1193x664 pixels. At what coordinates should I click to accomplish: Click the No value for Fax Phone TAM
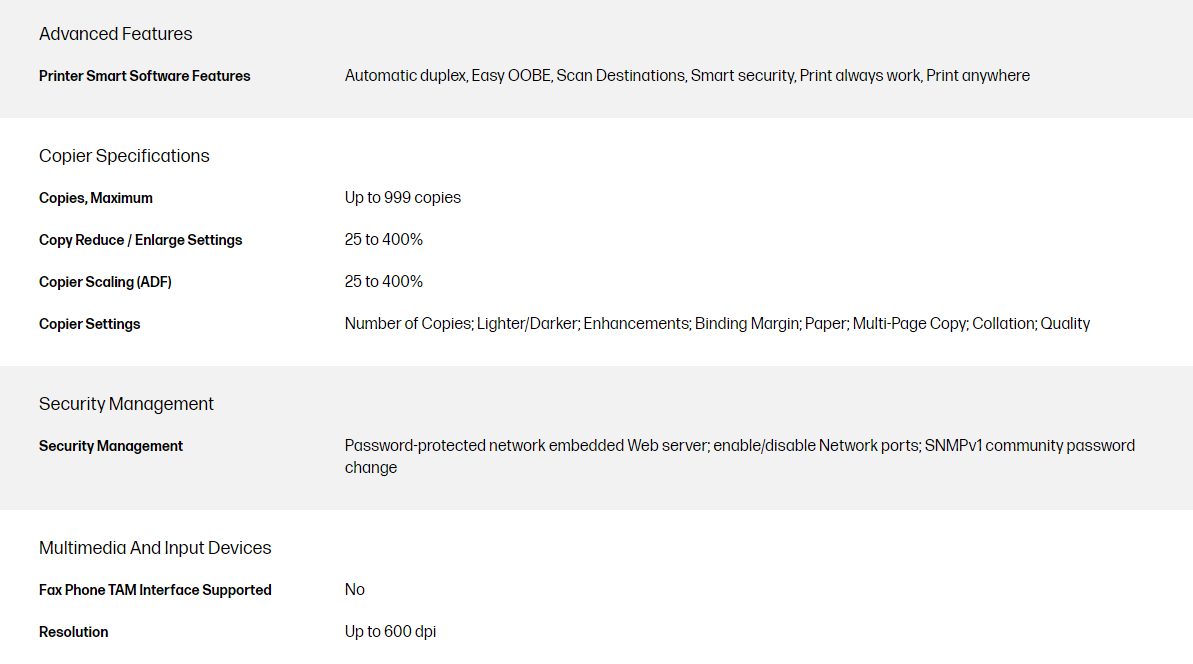point(355,590)
